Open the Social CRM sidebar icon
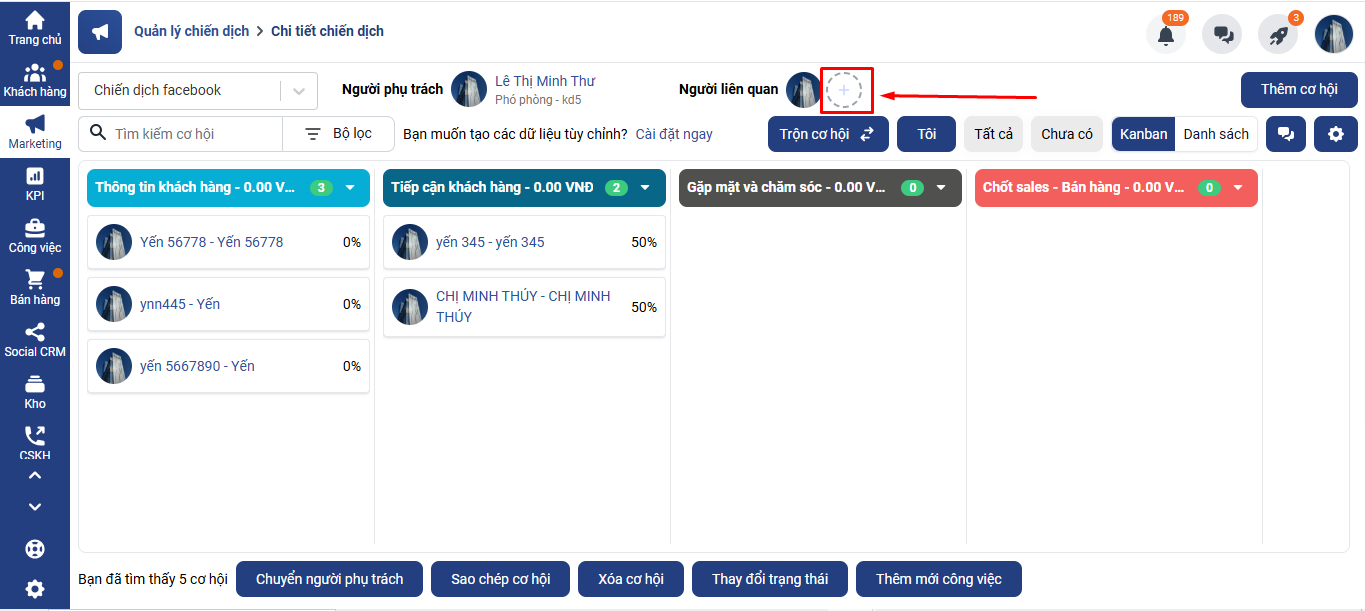The image size is (1365, 611). [35, 339]
